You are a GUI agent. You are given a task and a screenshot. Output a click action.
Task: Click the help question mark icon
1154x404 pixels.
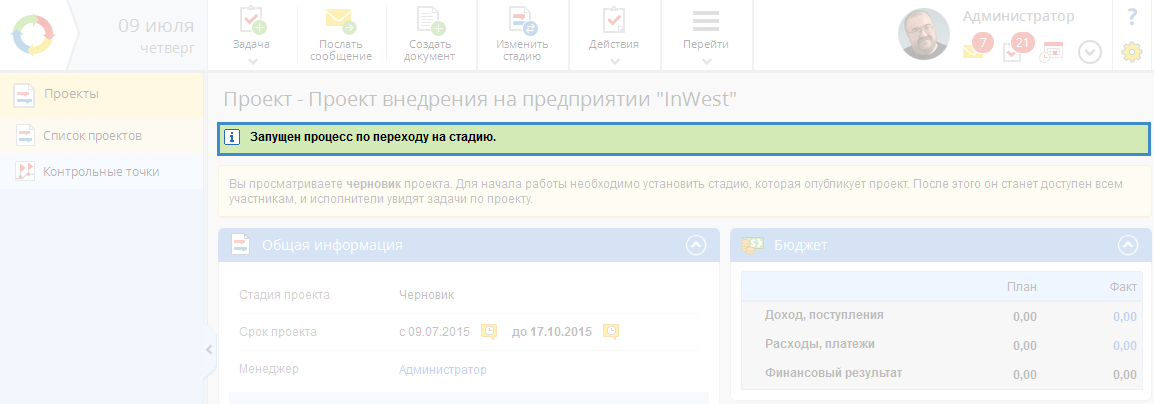(x=1132, y=17)
